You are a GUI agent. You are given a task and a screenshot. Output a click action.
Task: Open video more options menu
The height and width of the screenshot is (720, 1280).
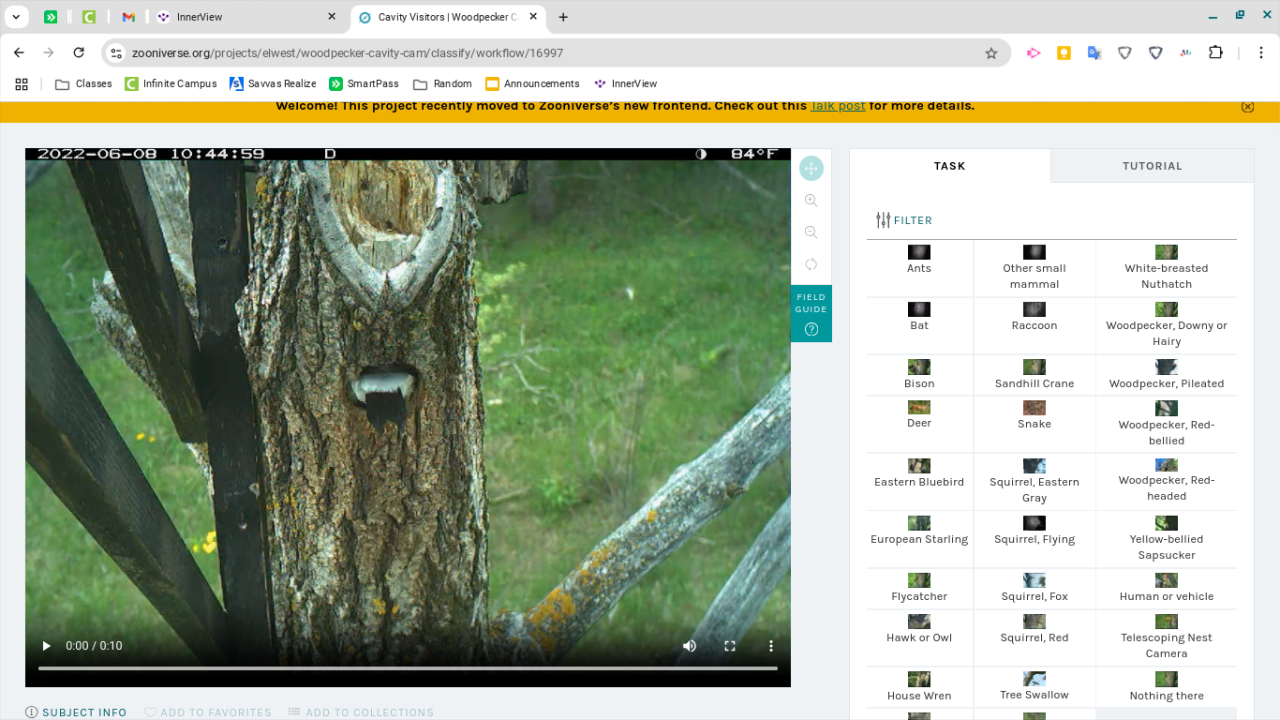point(771,646)
